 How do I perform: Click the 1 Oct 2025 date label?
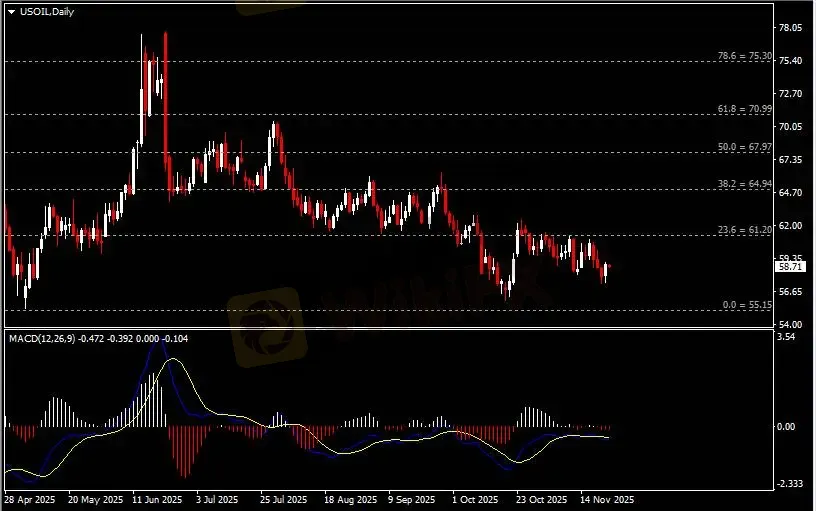pyautogui.click(x=475, y=500)
